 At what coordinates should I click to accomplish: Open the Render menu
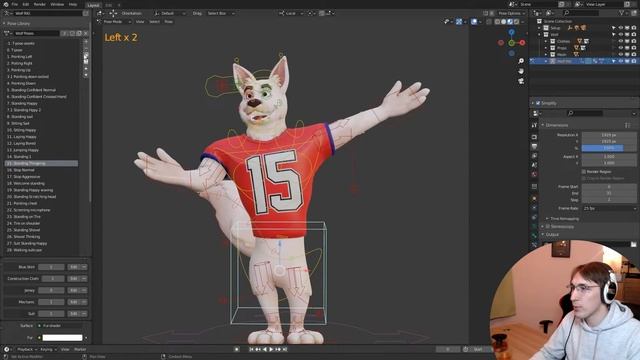(40, 4)
